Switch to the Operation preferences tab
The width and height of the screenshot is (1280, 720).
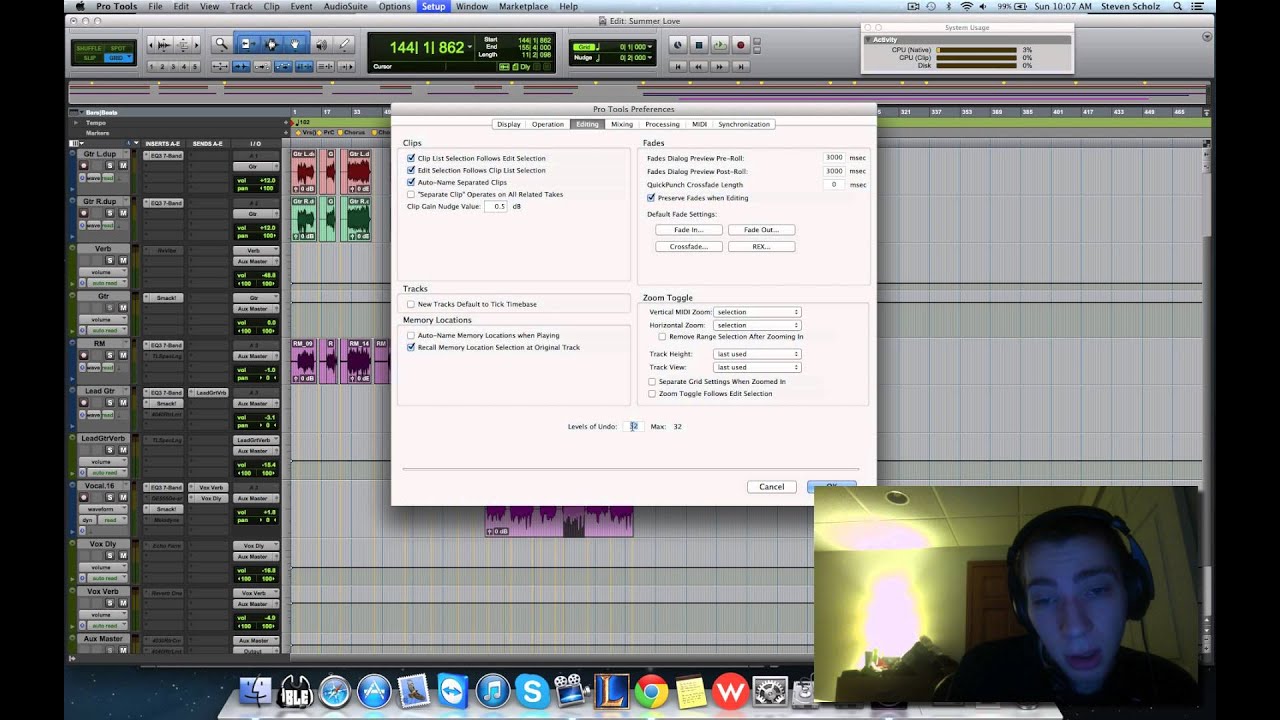548,124
